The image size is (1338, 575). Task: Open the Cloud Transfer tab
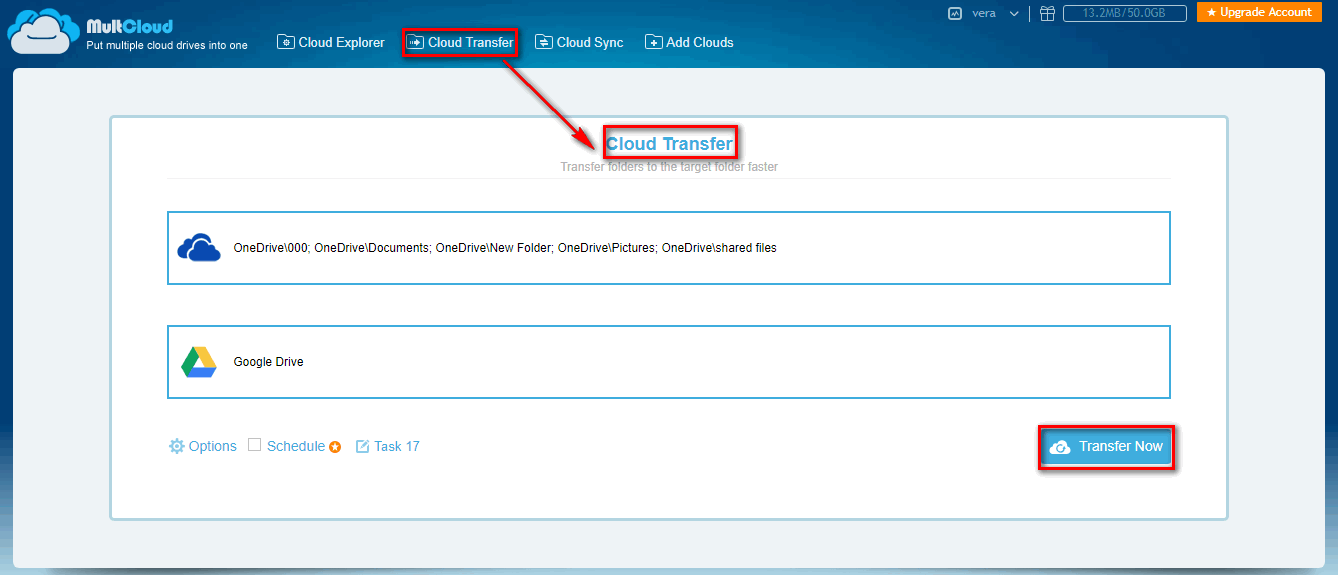tap(460, 42)
